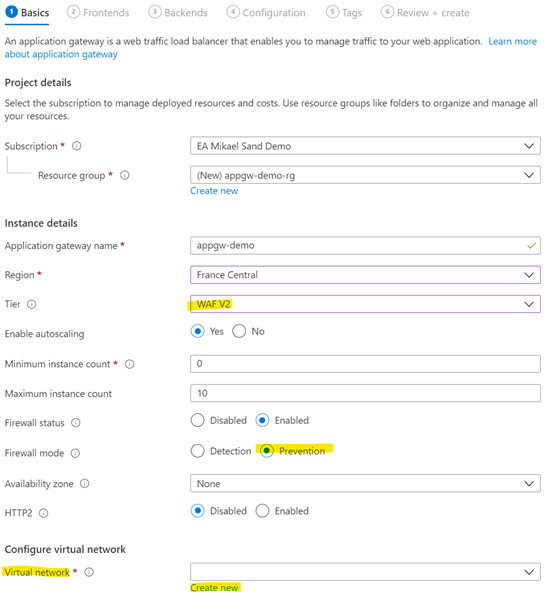This screenshot has width=560, height=600.
Task: Click the Minimum instance count info icon
Action: pos(130,364)
